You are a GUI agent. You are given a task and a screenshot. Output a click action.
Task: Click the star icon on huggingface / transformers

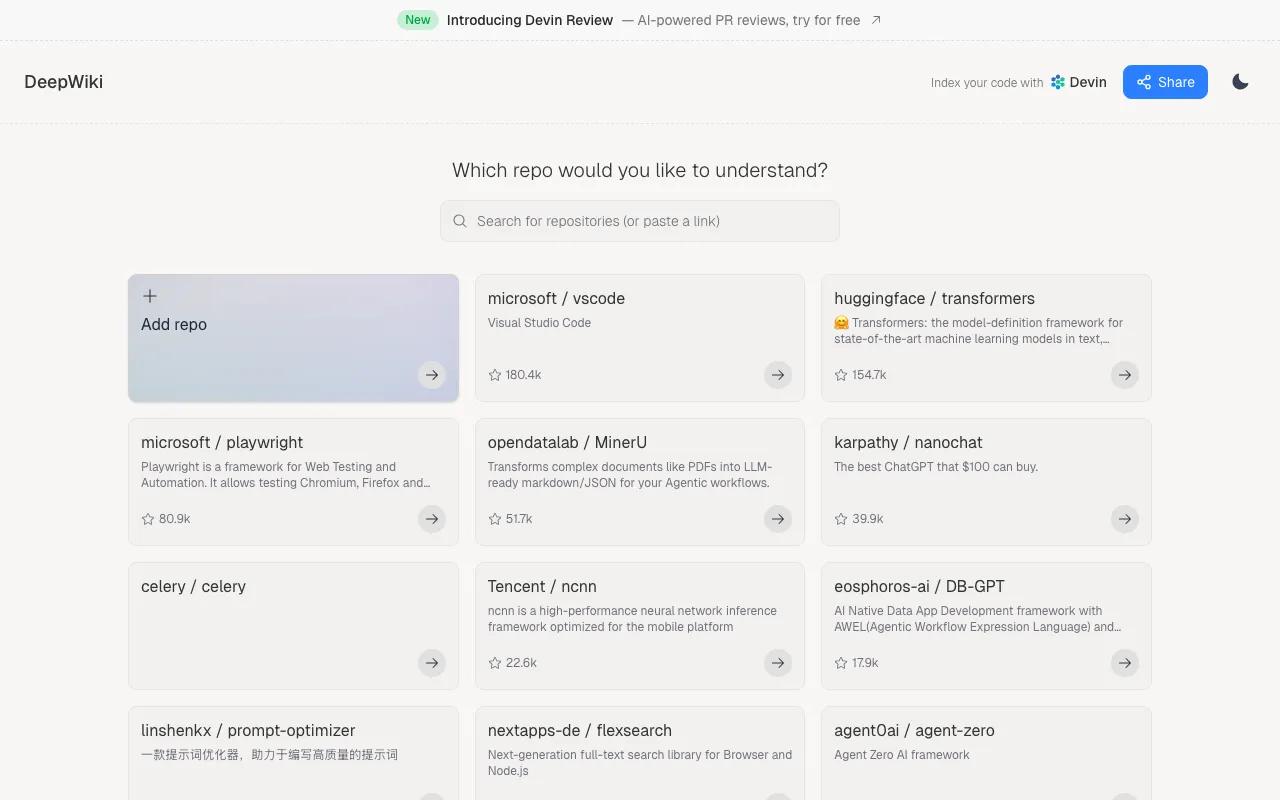click(841, 375)
